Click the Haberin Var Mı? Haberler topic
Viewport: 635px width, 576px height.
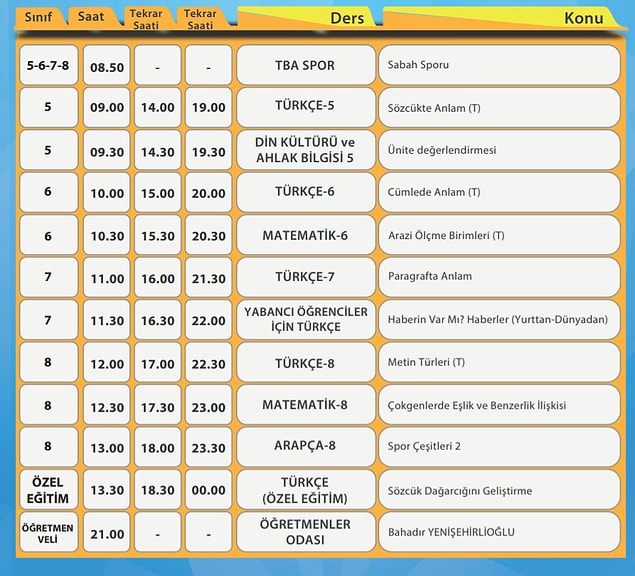point(499,320)
